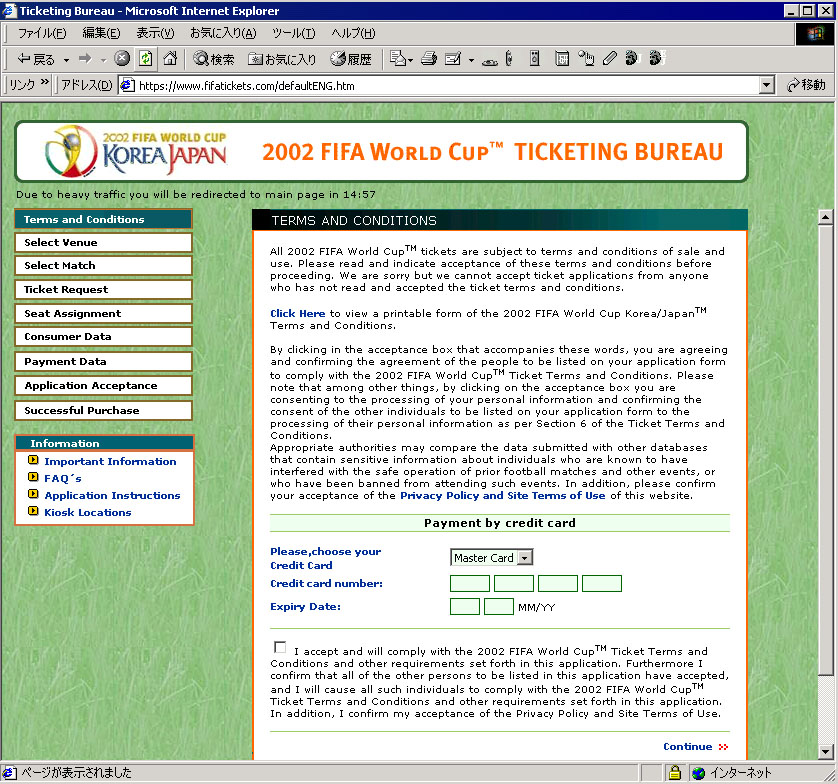Open Privacy Policy and Site Terms link
Image resolution: width=838 pixels, height=784 pixels.
[502, 495]
